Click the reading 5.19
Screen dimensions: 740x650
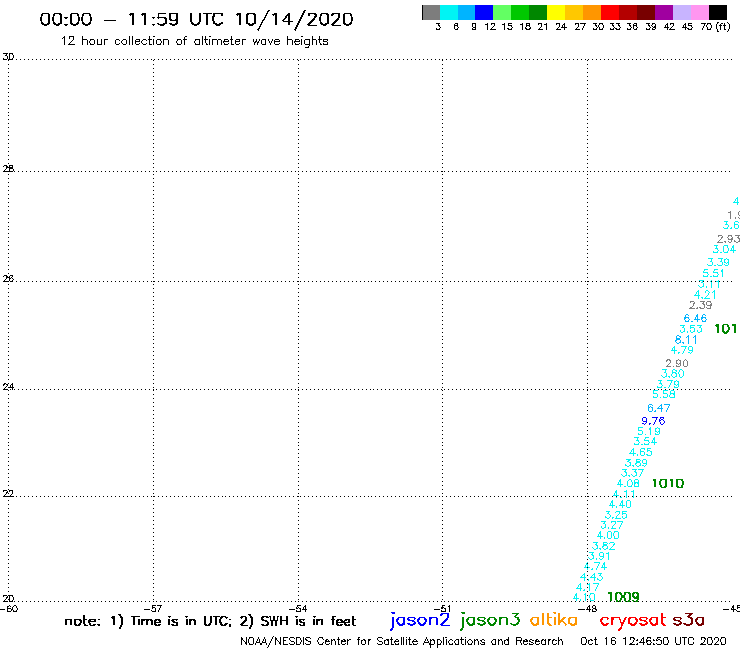click(649, 431)
